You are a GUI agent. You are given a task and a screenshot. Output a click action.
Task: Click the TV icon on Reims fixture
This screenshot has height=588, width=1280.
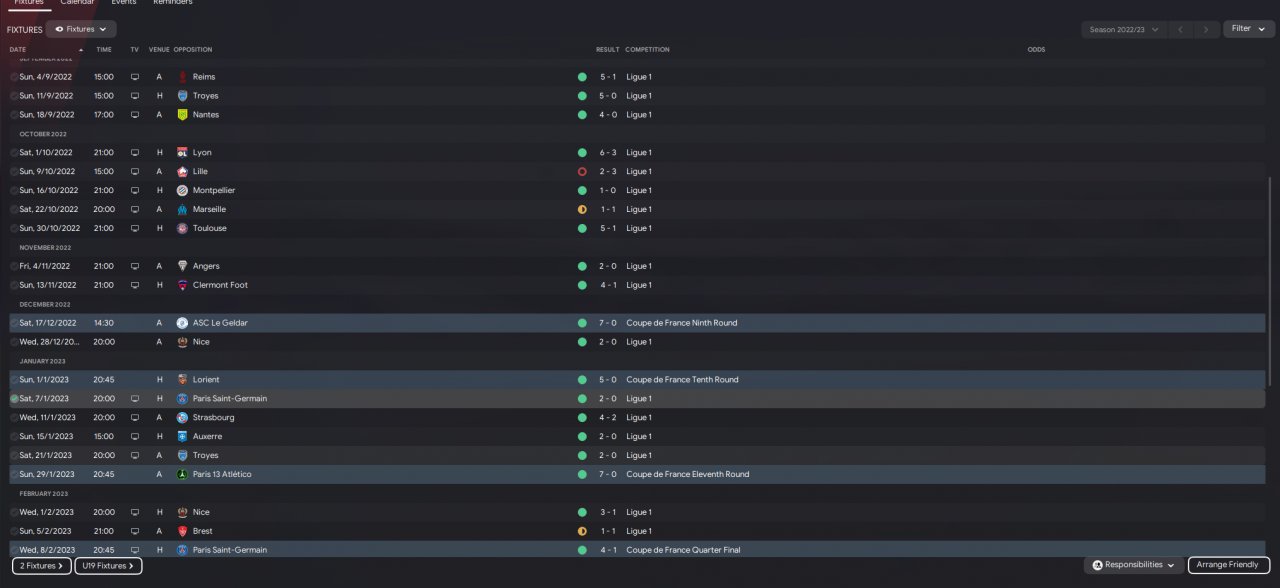tap(135, 77)
